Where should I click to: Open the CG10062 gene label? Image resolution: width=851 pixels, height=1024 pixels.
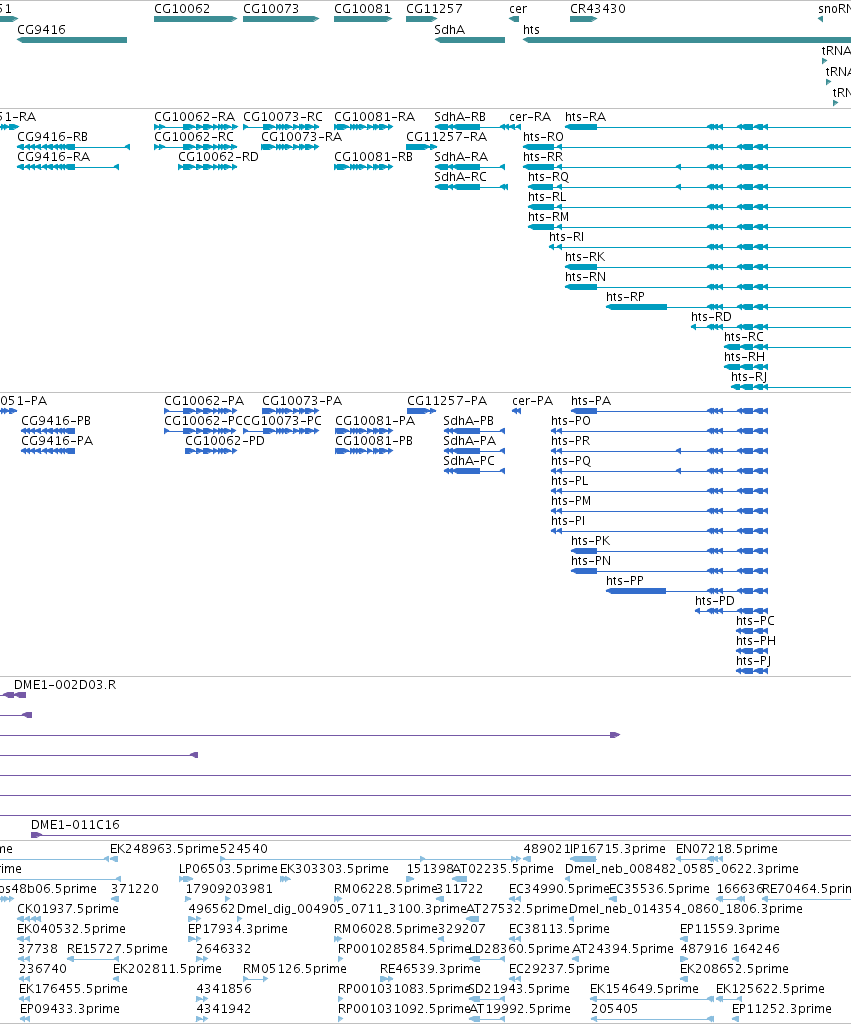[182, 8]
